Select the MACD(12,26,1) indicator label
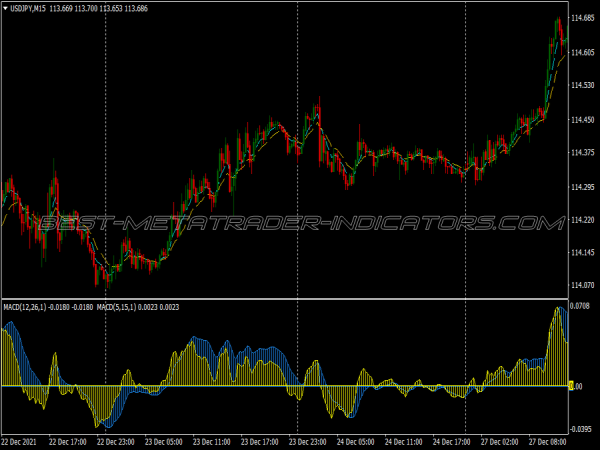This screenshot has width=600, height=450. coord(25,307)
